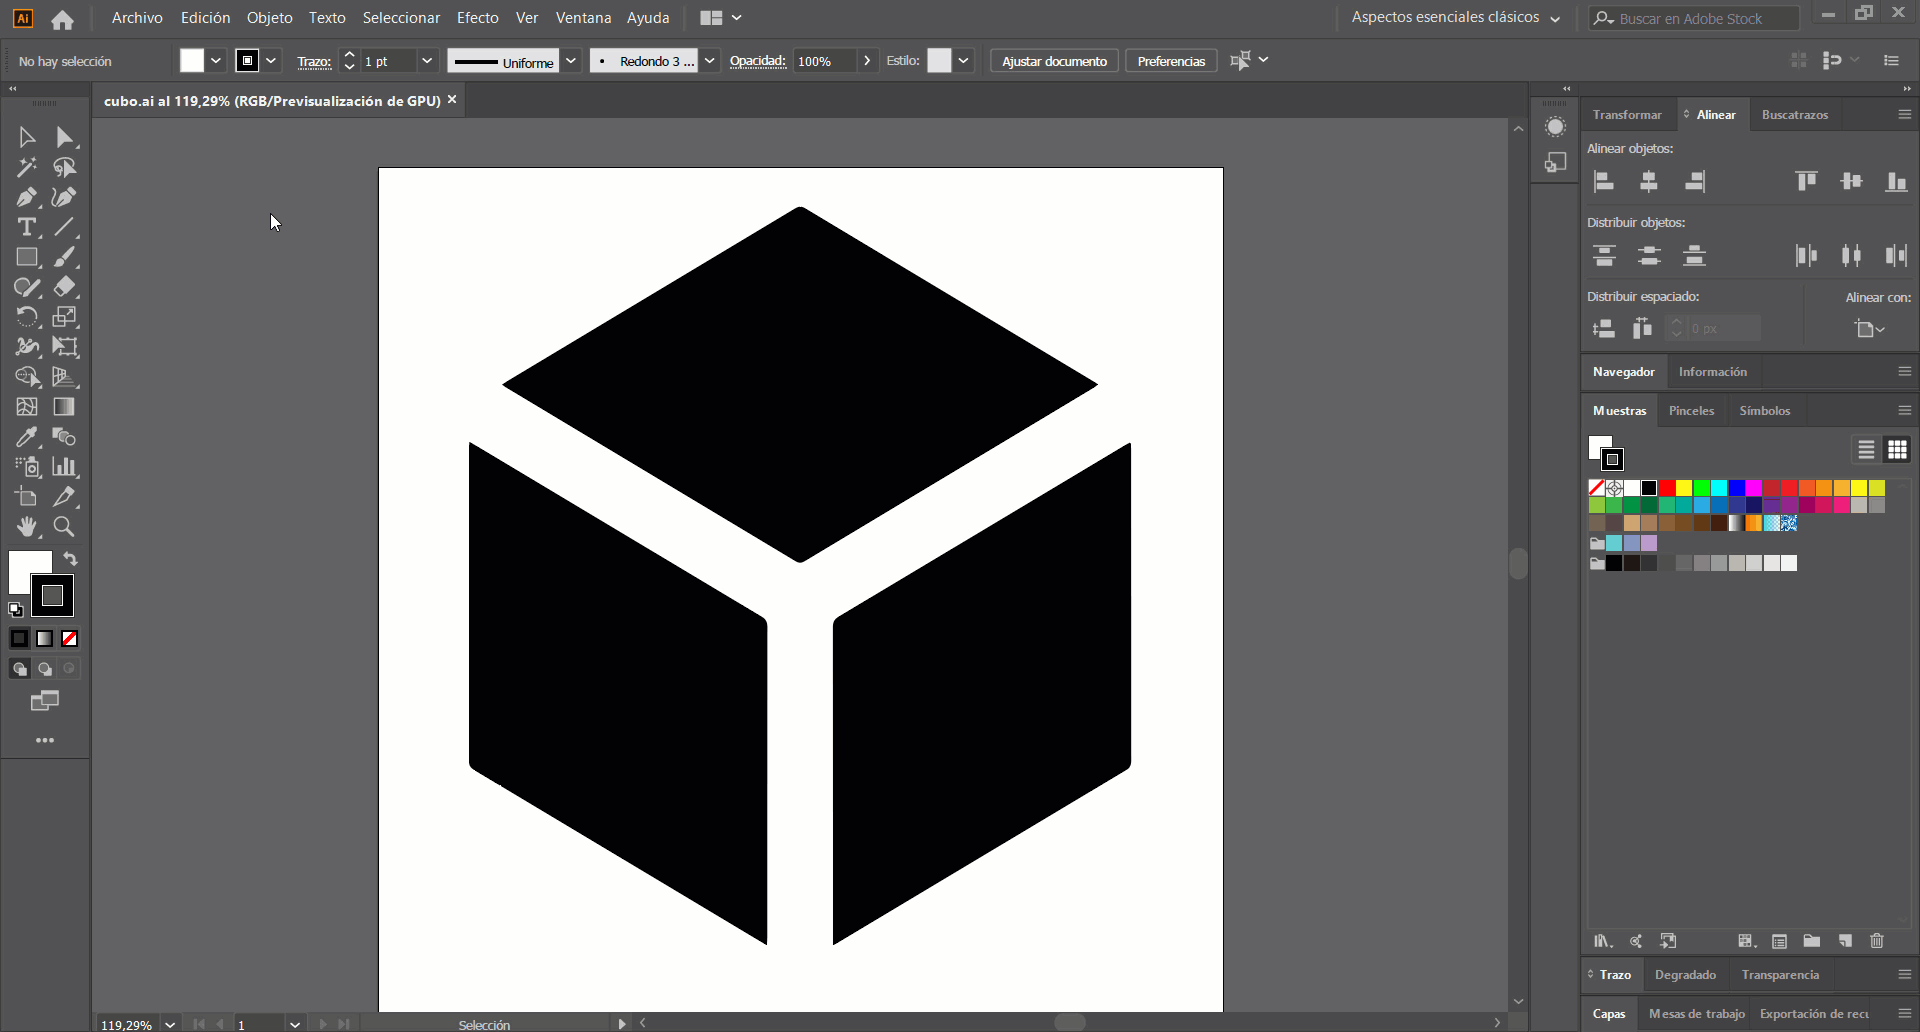
Task: Open the stroke weight dropdown
Action: (x=427, y=61)
